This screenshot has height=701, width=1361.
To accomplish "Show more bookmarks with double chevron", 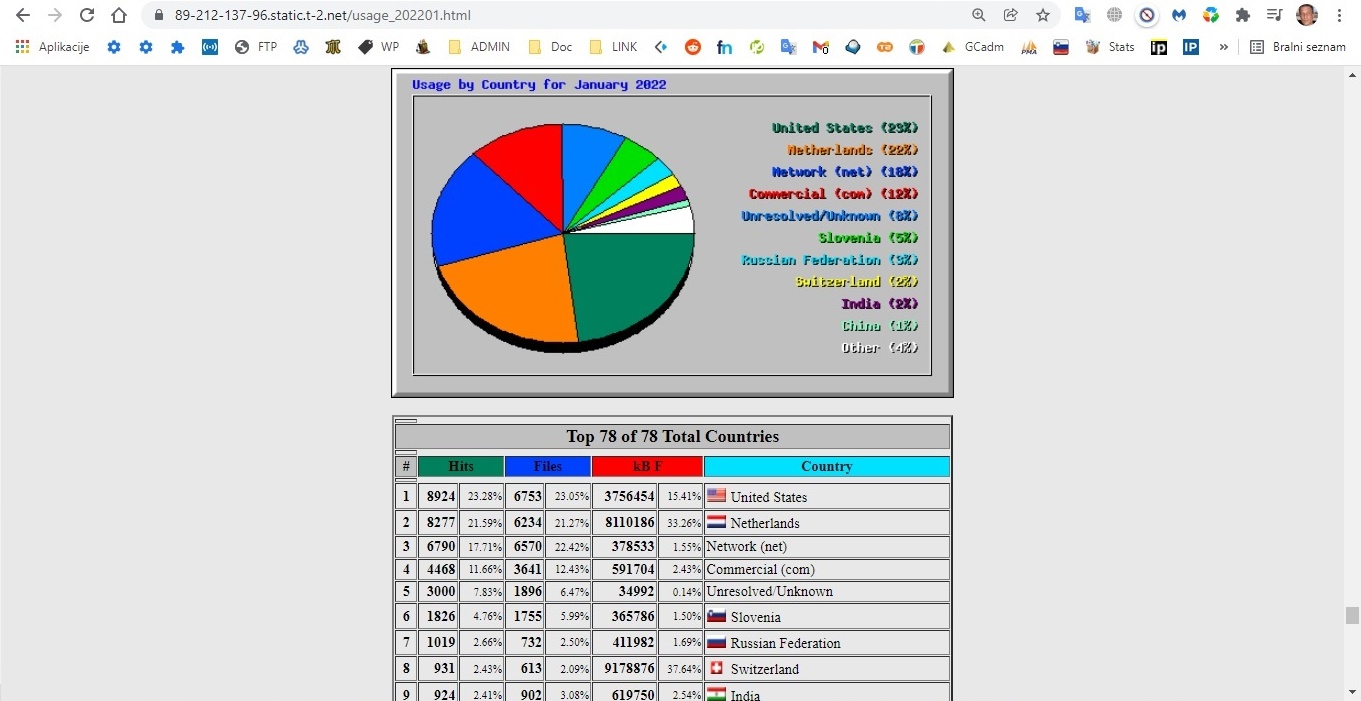I will (1223, 47).
